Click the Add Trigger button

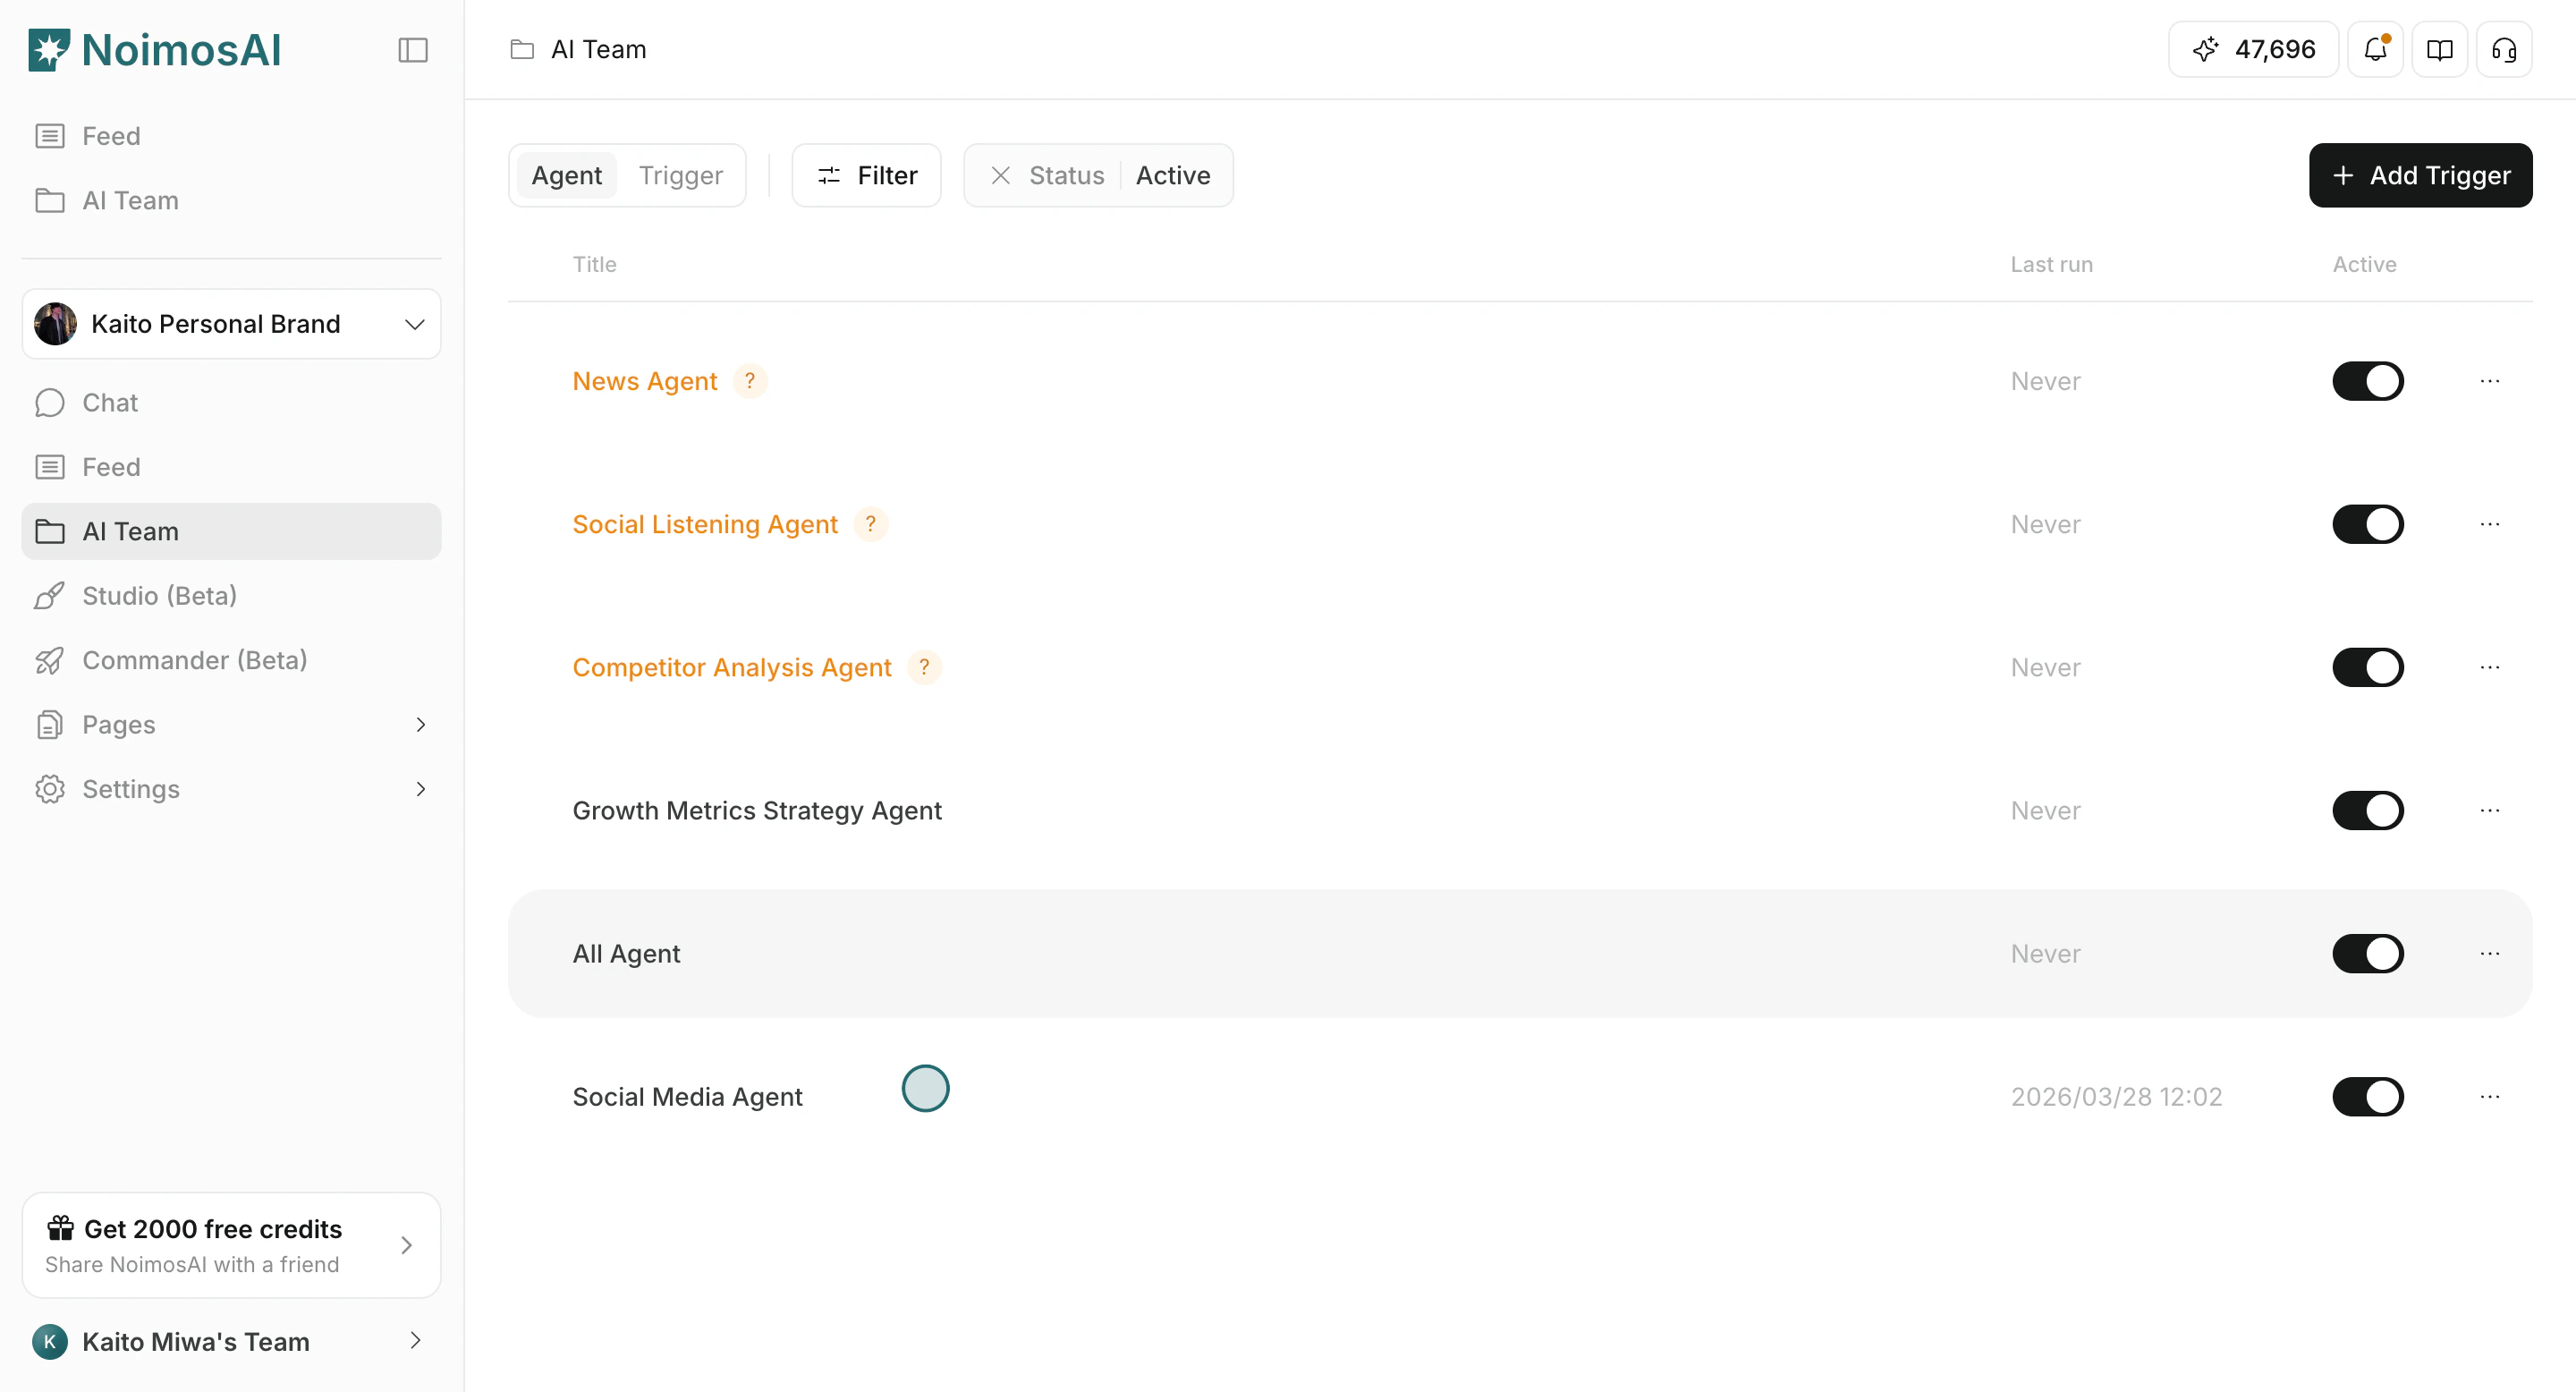(2421, 175)
